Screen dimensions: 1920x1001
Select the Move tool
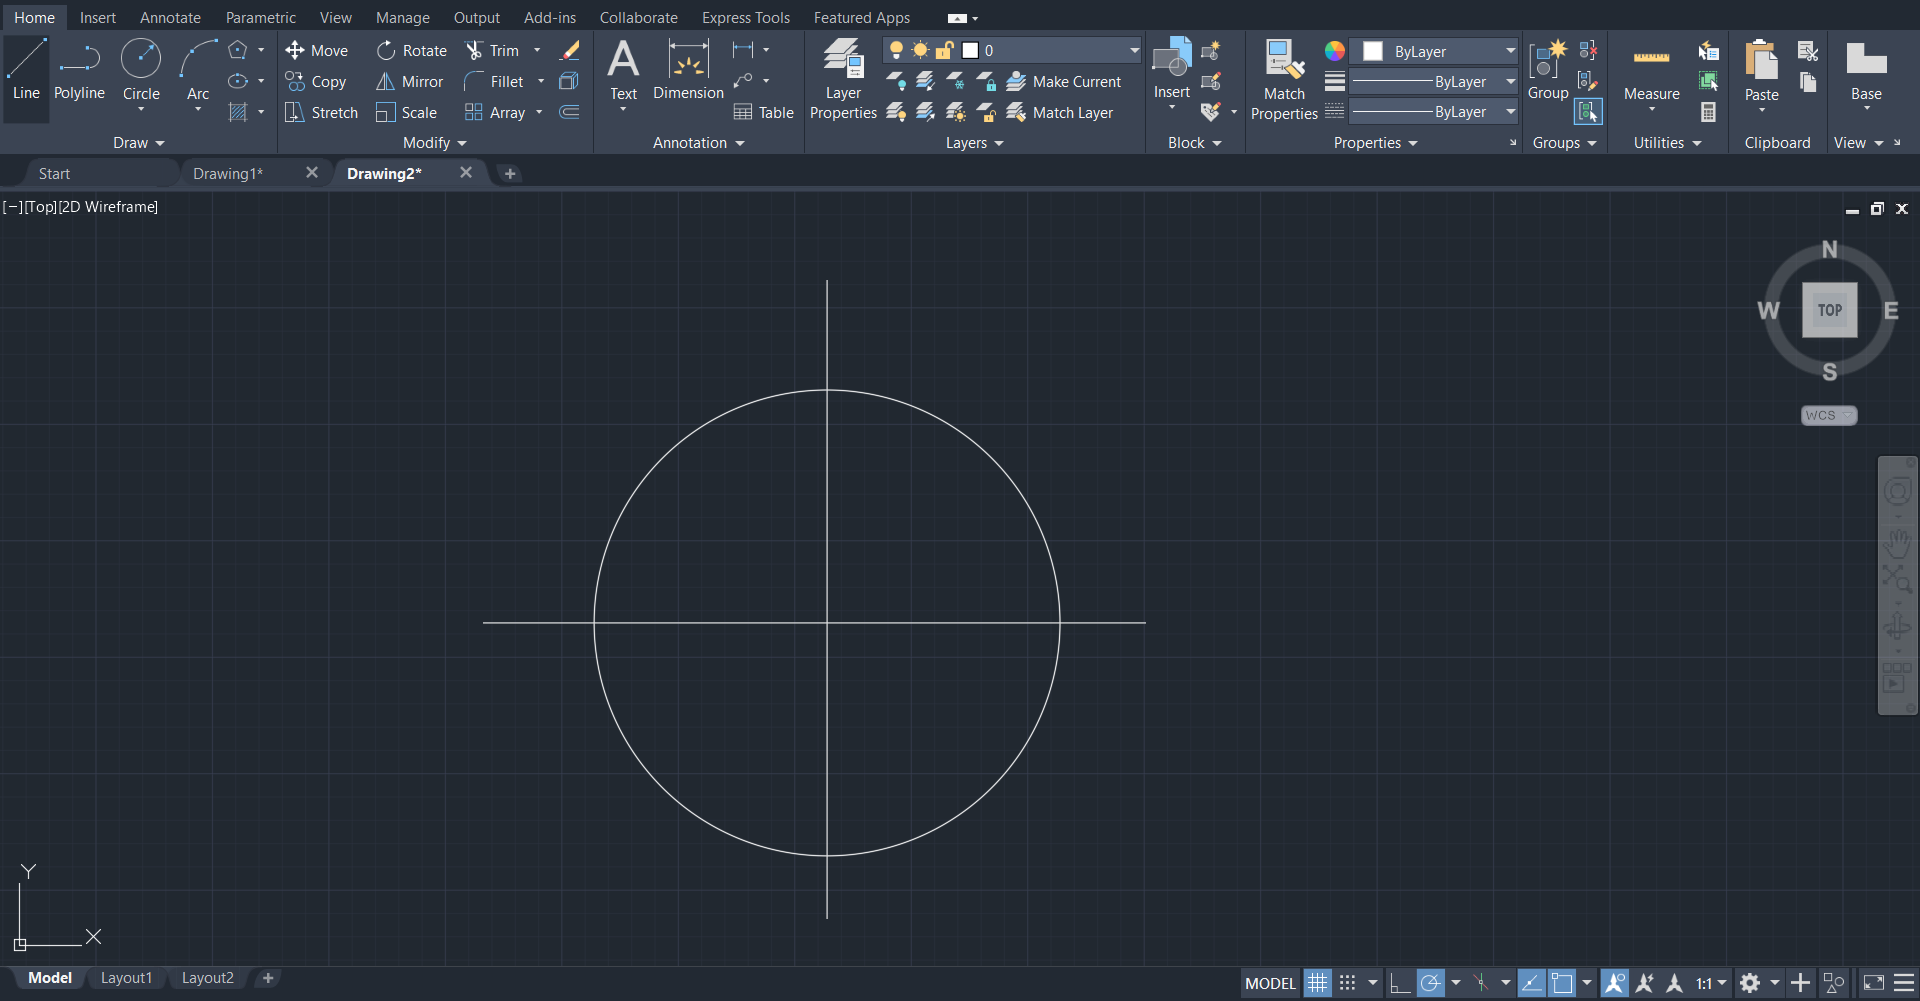pyautogui.click(x=316, y=50)
